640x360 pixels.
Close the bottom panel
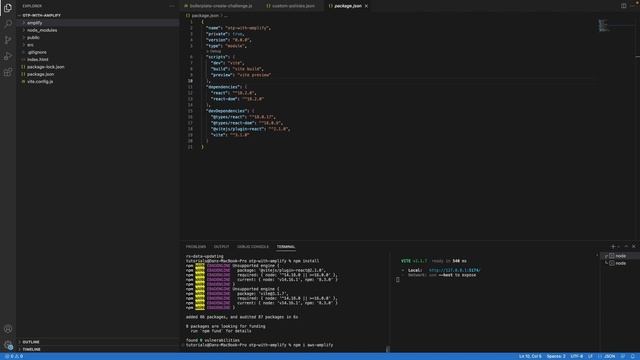point(633,247)
